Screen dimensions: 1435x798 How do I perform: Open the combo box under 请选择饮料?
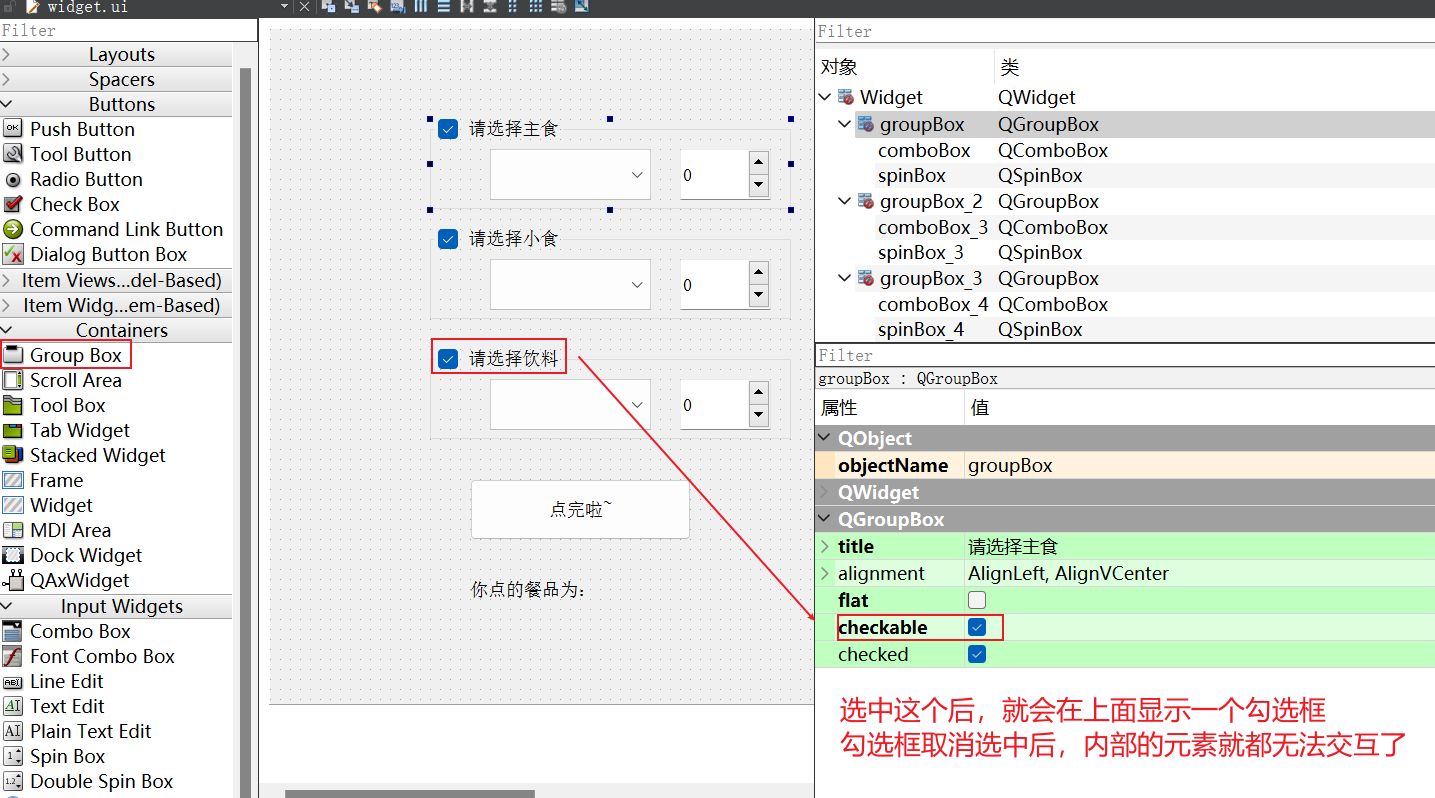570,405
